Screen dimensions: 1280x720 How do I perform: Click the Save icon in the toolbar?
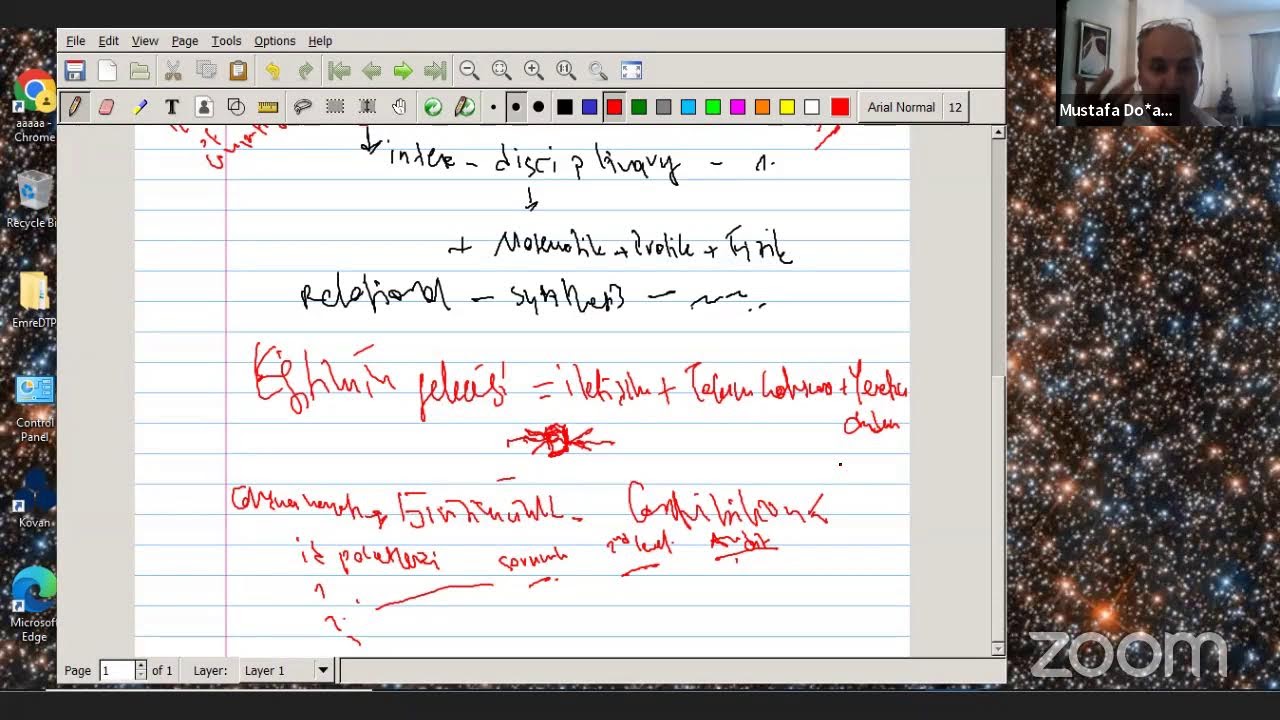tap(75, 70)
